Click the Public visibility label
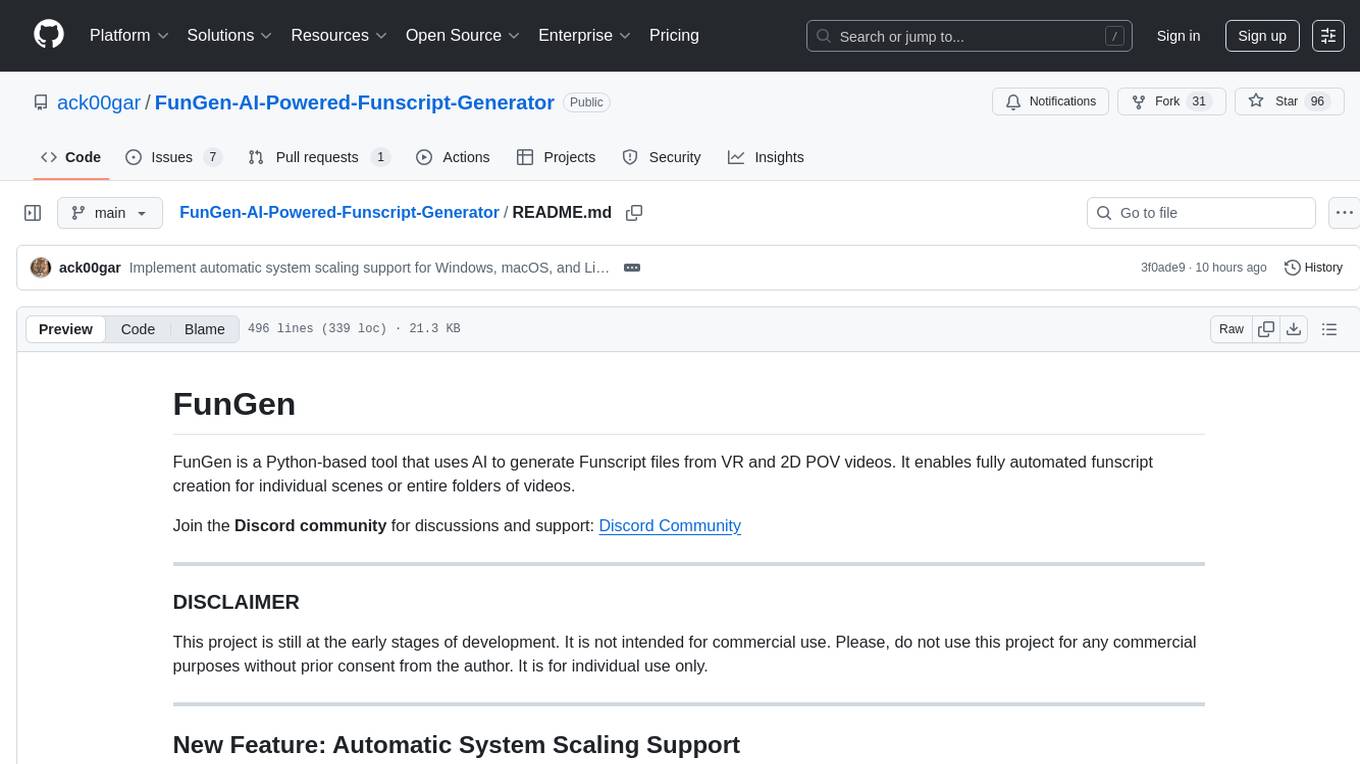This screenshot has height=764, width=1360. (x=586, y=102)
